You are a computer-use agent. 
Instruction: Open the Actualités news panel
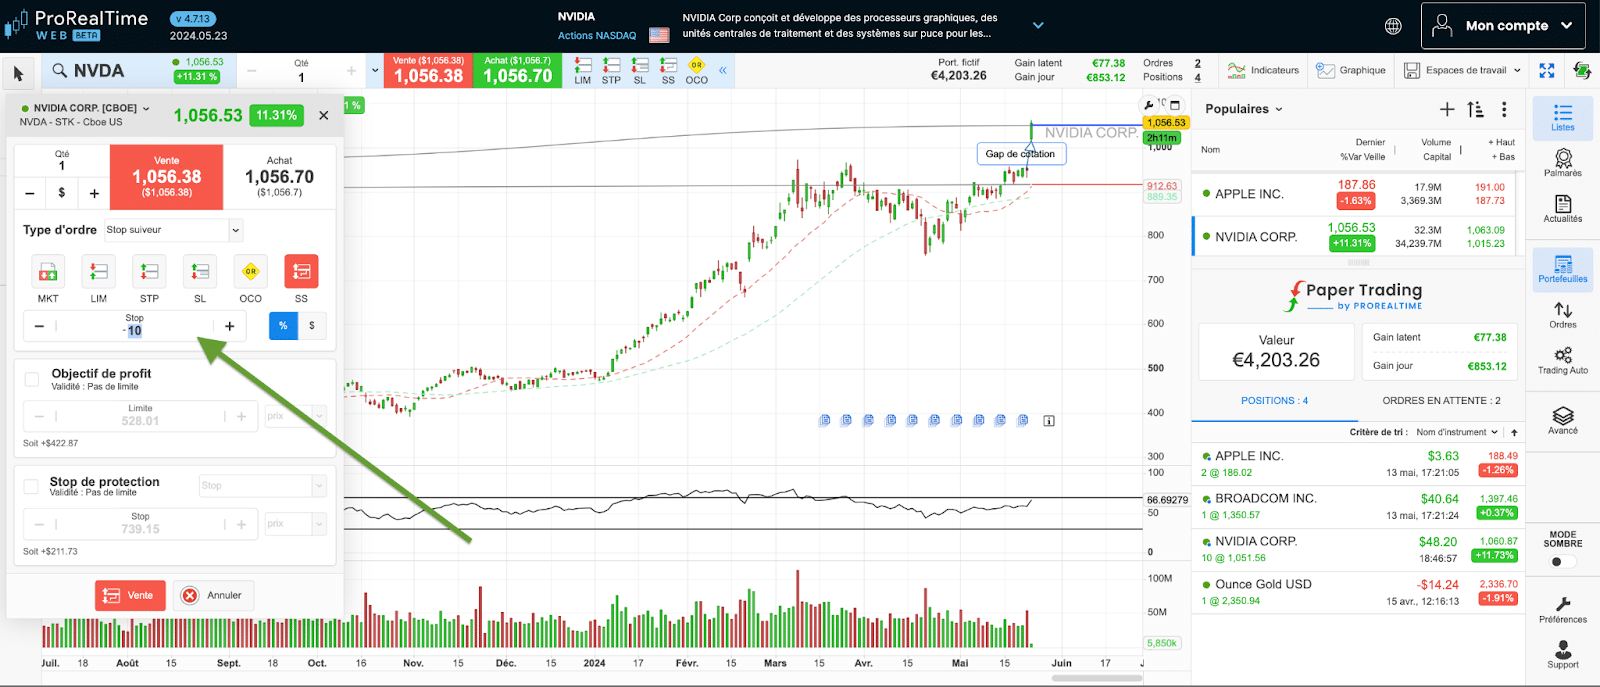[1563, 208]
